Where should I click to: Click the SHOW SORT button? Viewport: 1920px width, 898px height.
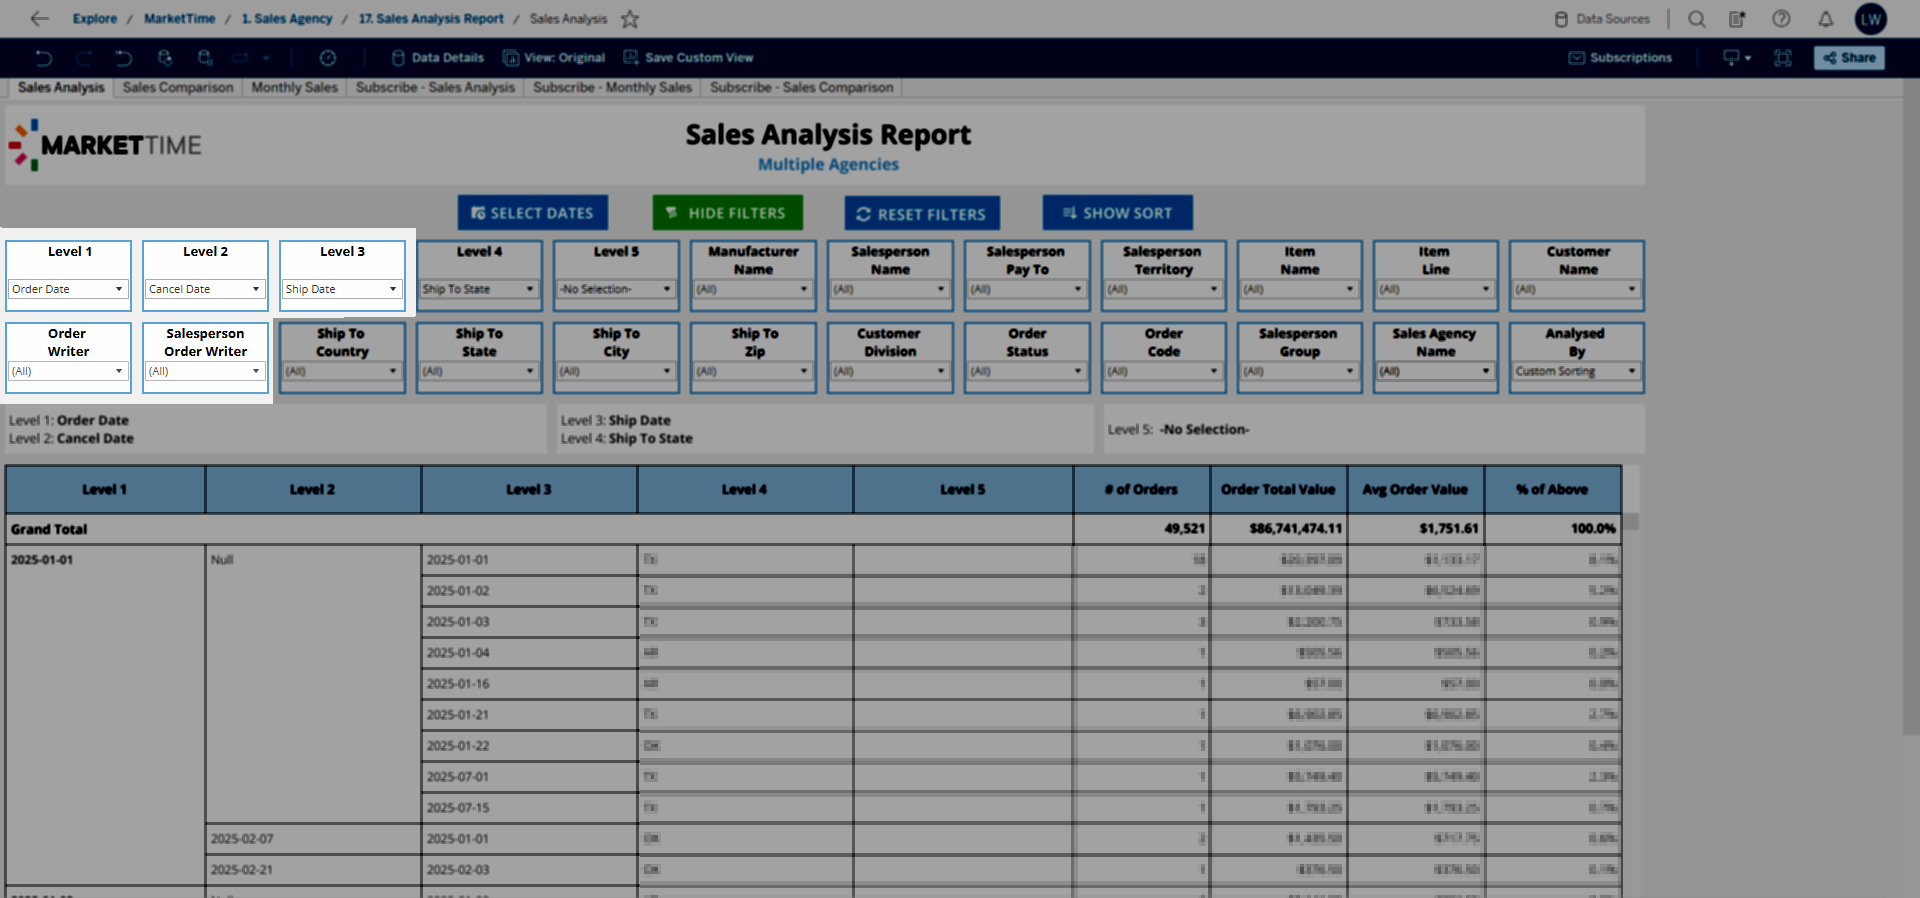pos(1118,213)
